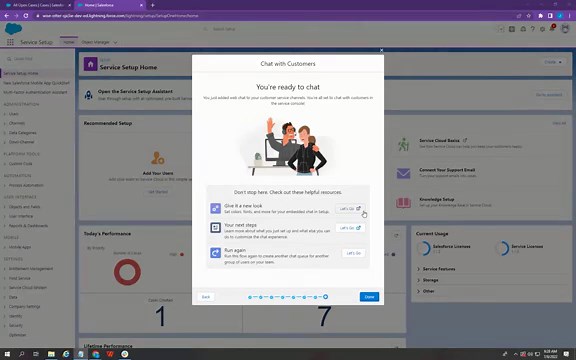Viewport: 576px width, 360px height.
Task: Open the Create dropdown button
Action: pyautogui.click(x=553, y=62)
